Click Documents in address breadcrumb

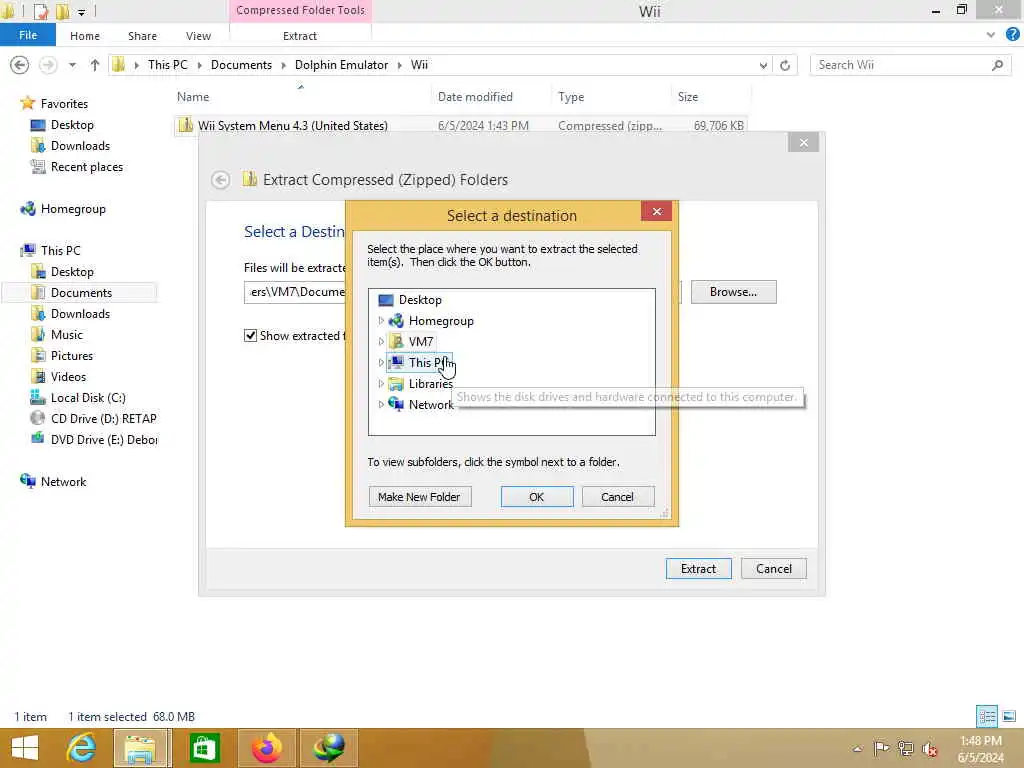coord(241,65)
